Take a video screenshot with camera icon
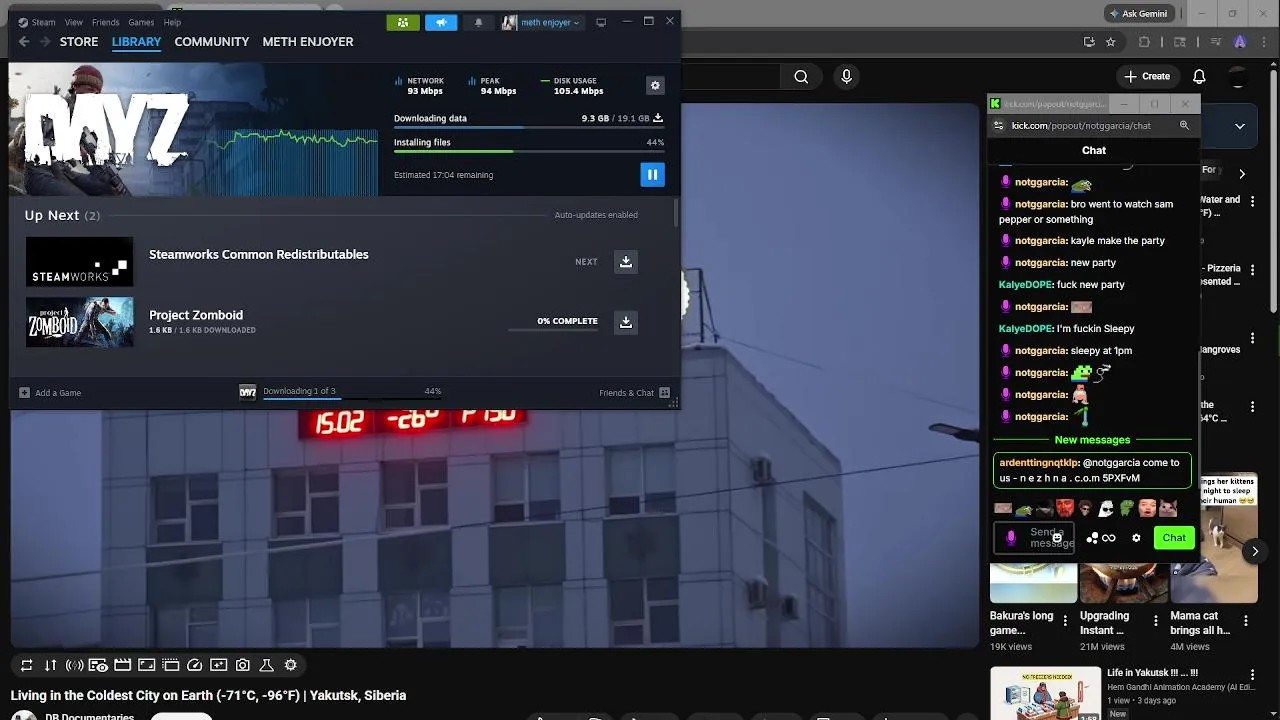 pyautogui.click(x=243, y=665)
